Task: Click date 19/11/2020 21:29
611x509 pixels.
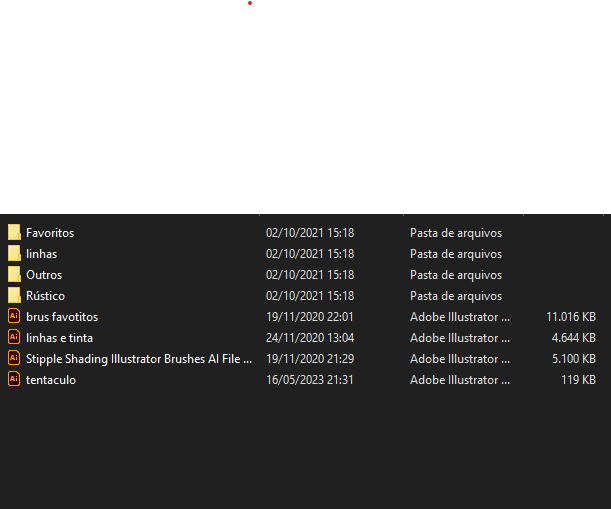Action: point(310,359)
